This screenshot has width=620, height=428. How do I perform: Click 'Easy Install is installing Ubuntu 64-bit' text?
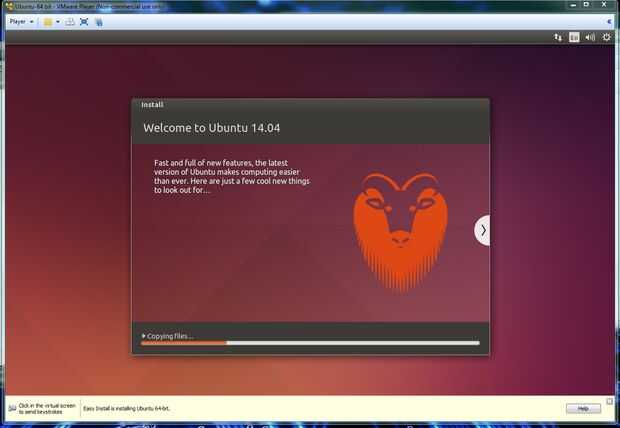[x=127, y=408]
